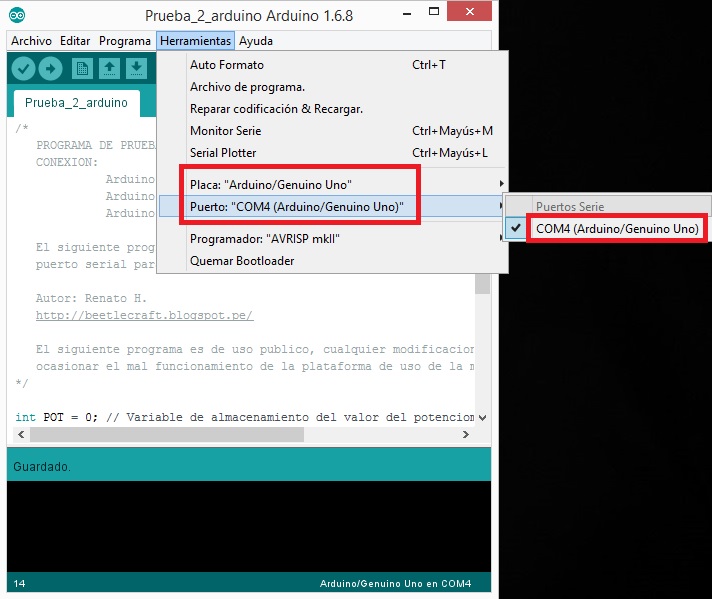Click the Upload arrow icon
The width and height of the screenshot is (712, 599).
(x=50, y=69)
